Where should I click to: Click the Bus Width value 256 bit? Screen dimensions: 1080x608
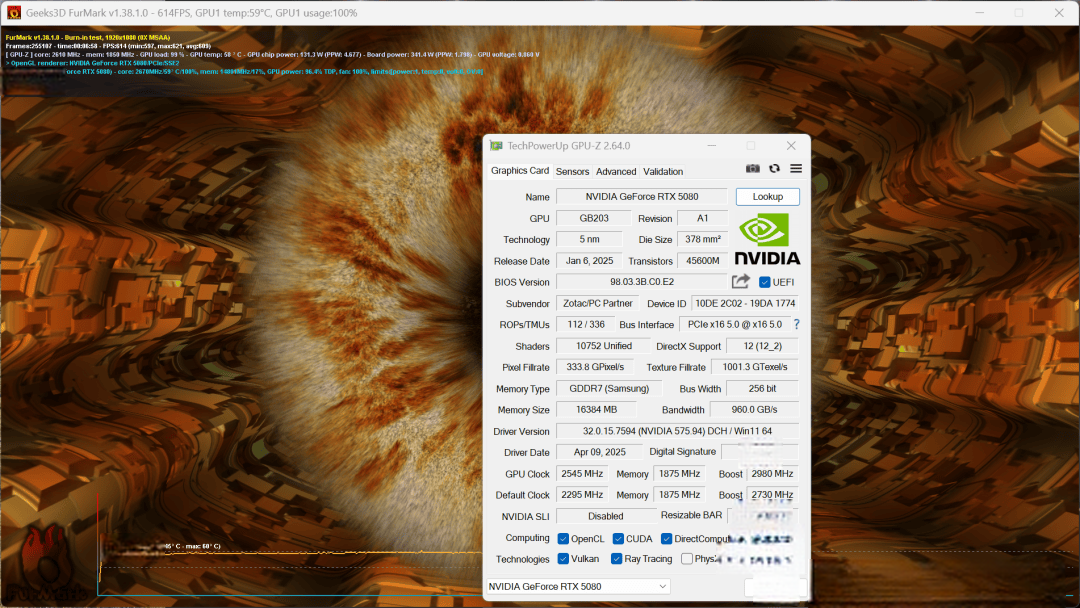click(762, 388)
